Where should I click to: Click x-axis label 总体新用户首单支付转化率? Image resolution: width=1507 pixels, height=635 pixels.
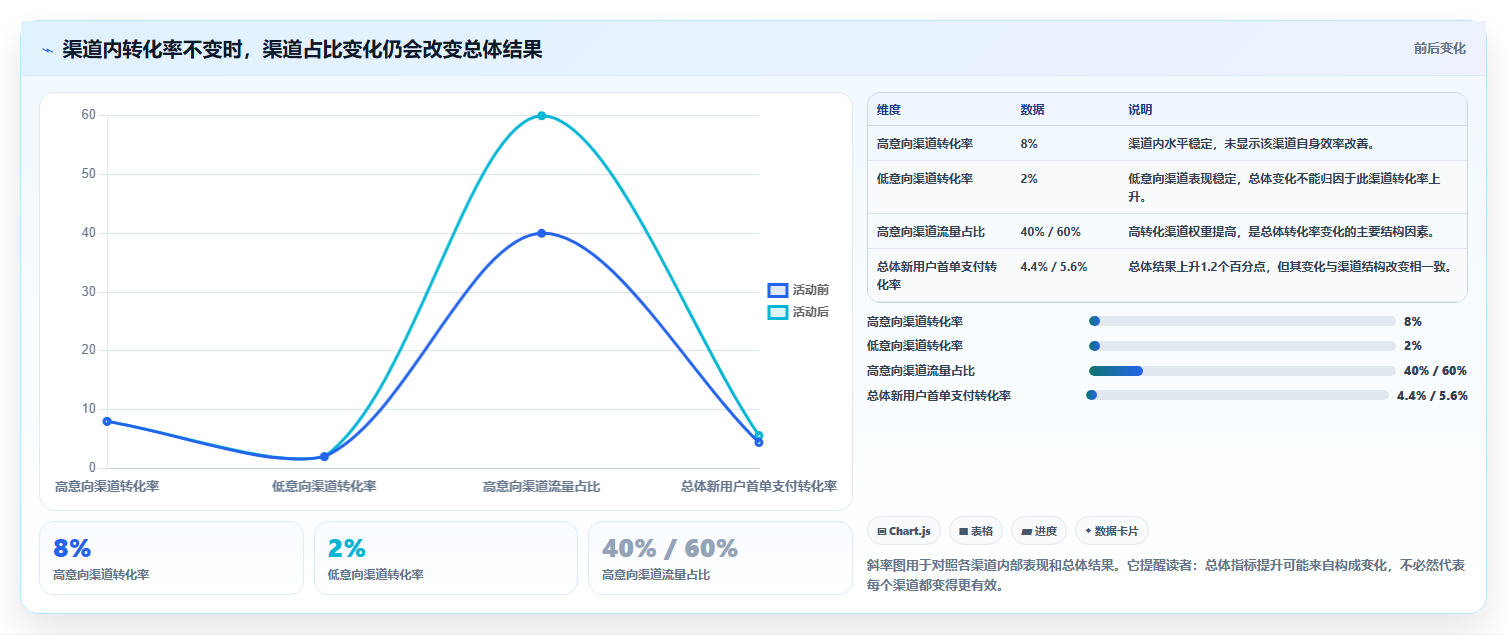point(758,486)
